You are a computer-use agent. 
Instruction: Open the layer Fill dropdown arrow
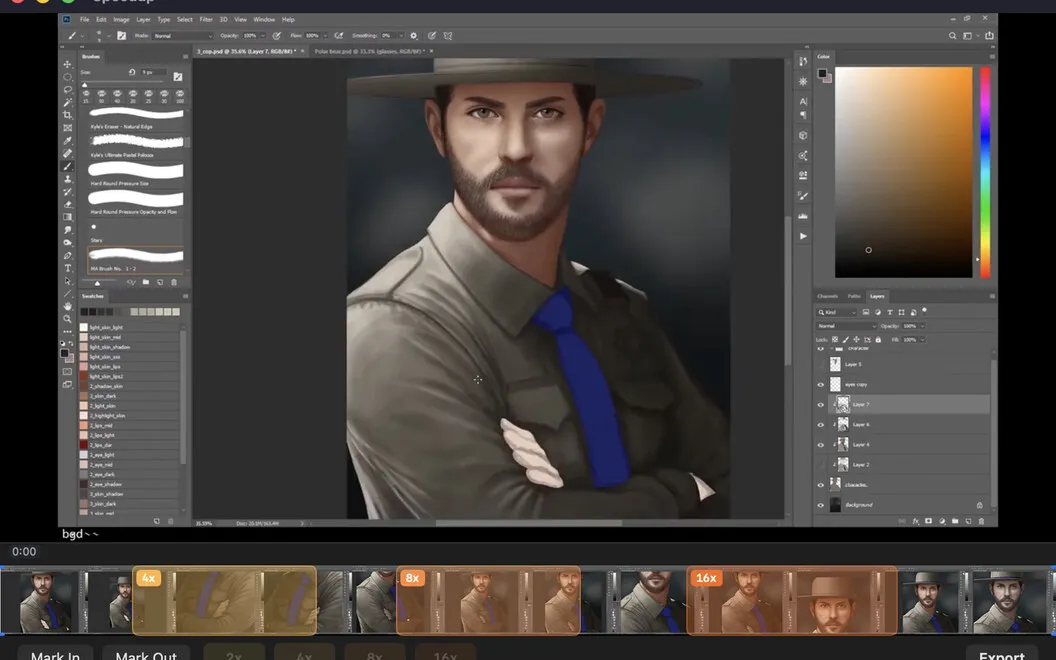(x=922, y=340)
